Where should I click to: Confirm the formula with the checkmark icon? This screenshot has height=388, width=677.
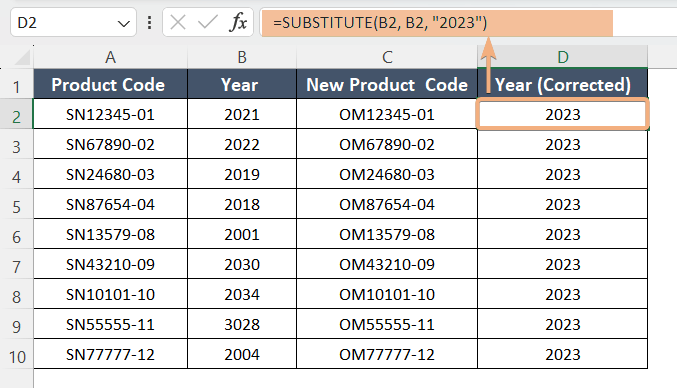pyautogui.click(x=208, y=22)
